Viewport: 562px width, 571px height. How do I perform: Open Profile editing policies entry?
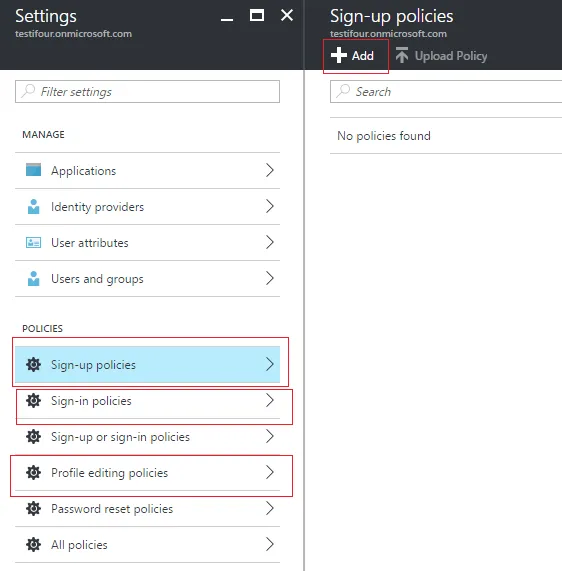(148, 473)
